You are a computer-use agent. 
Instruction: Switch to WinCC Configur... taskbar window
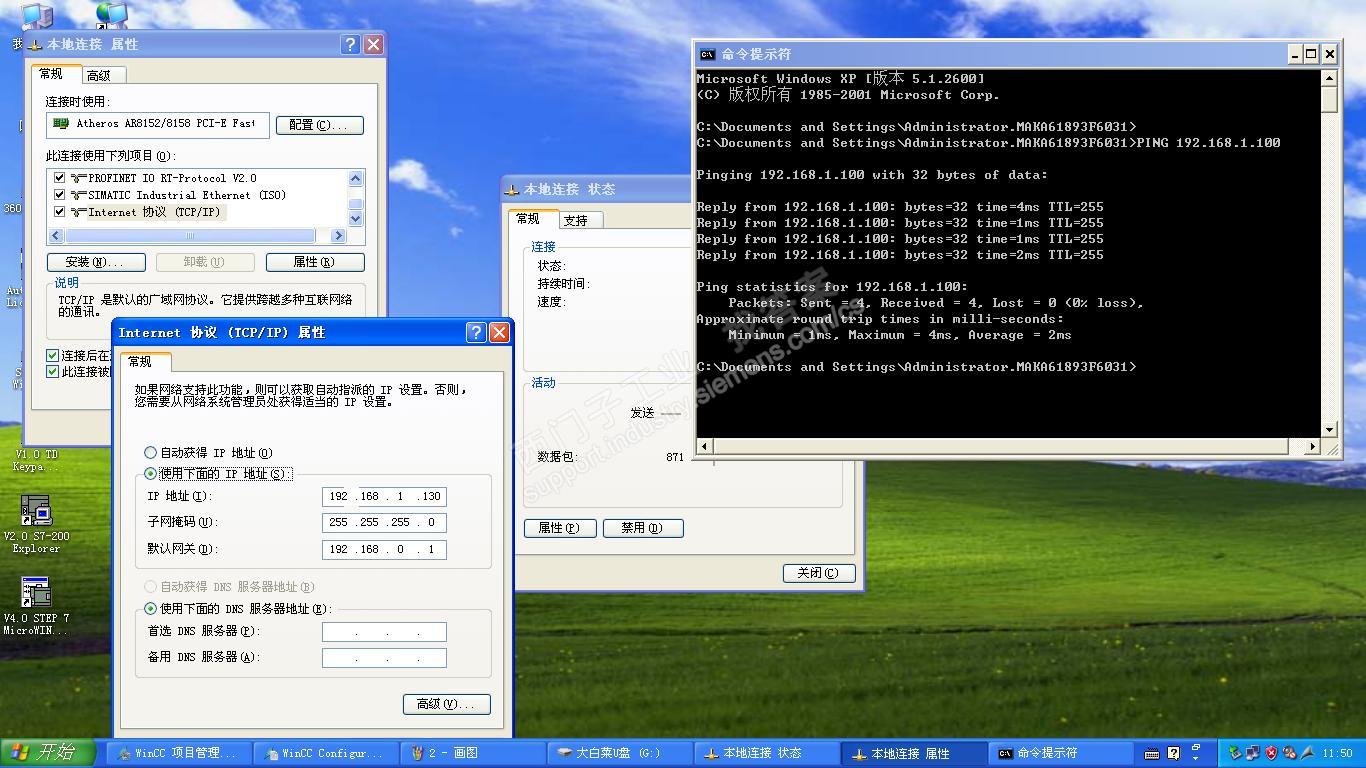(325, 753)
